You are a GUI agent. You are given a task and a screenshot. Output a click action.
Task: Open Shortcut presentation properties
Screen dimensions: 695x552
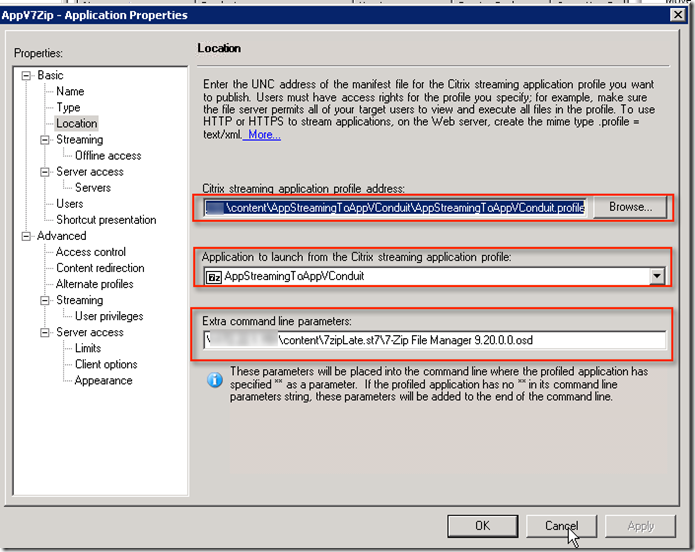(106, 220)
